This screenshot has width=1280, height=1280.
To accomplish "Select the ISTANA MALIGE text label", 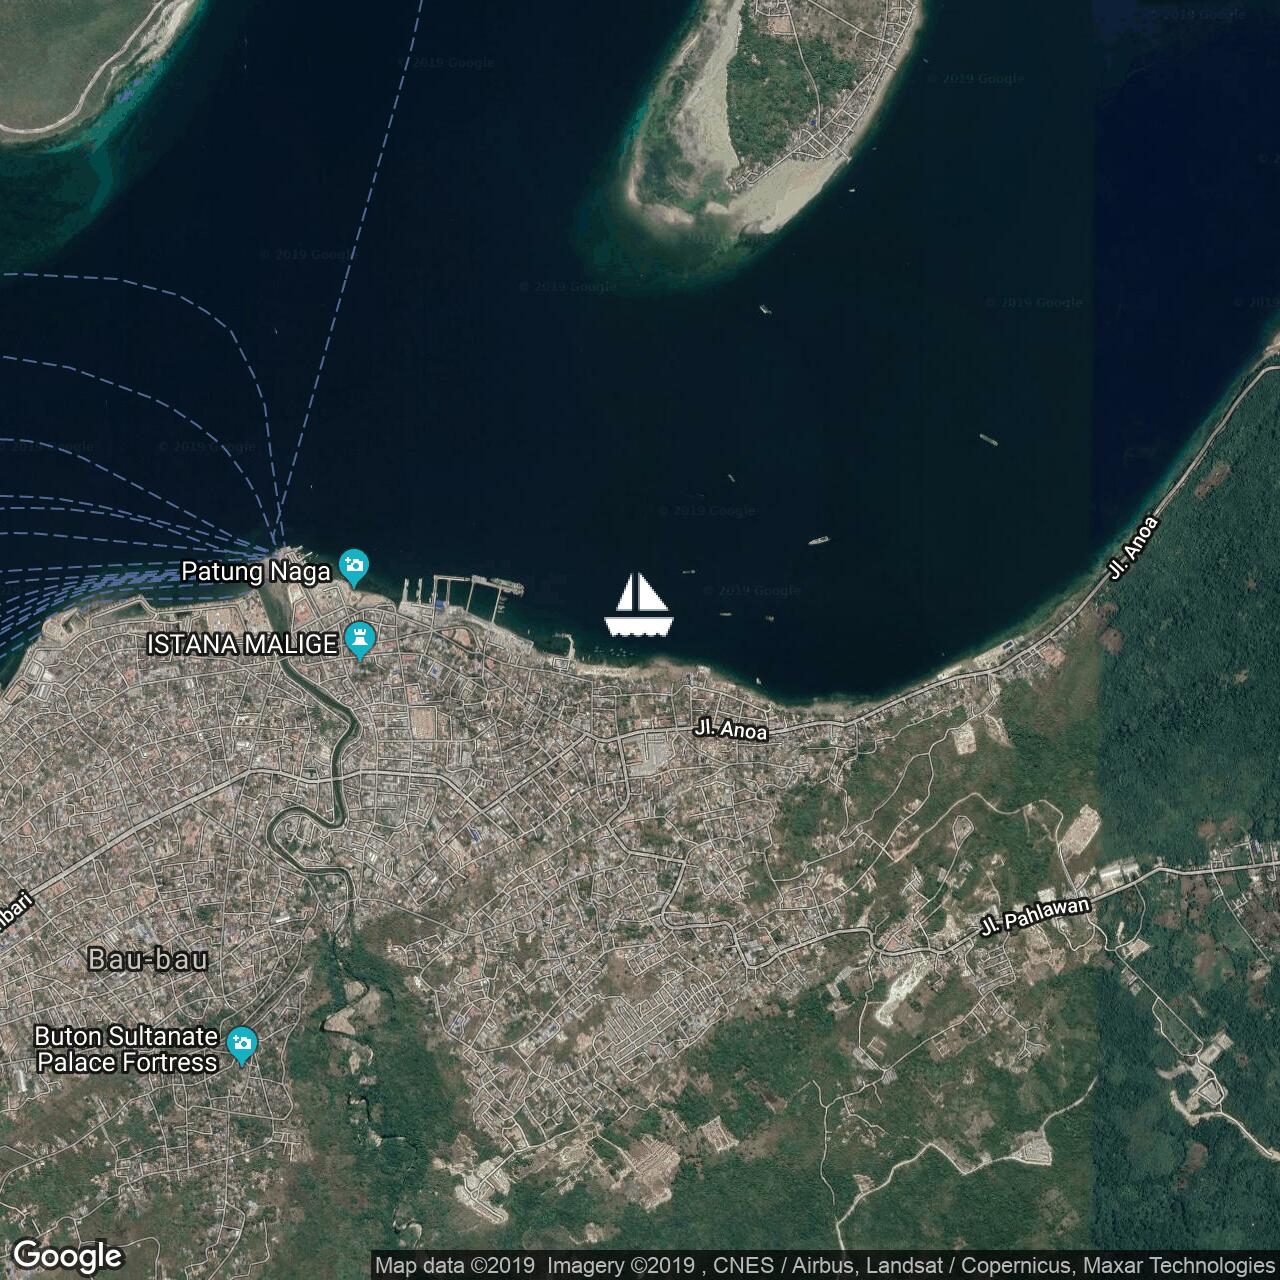I will tap(242, 645).
